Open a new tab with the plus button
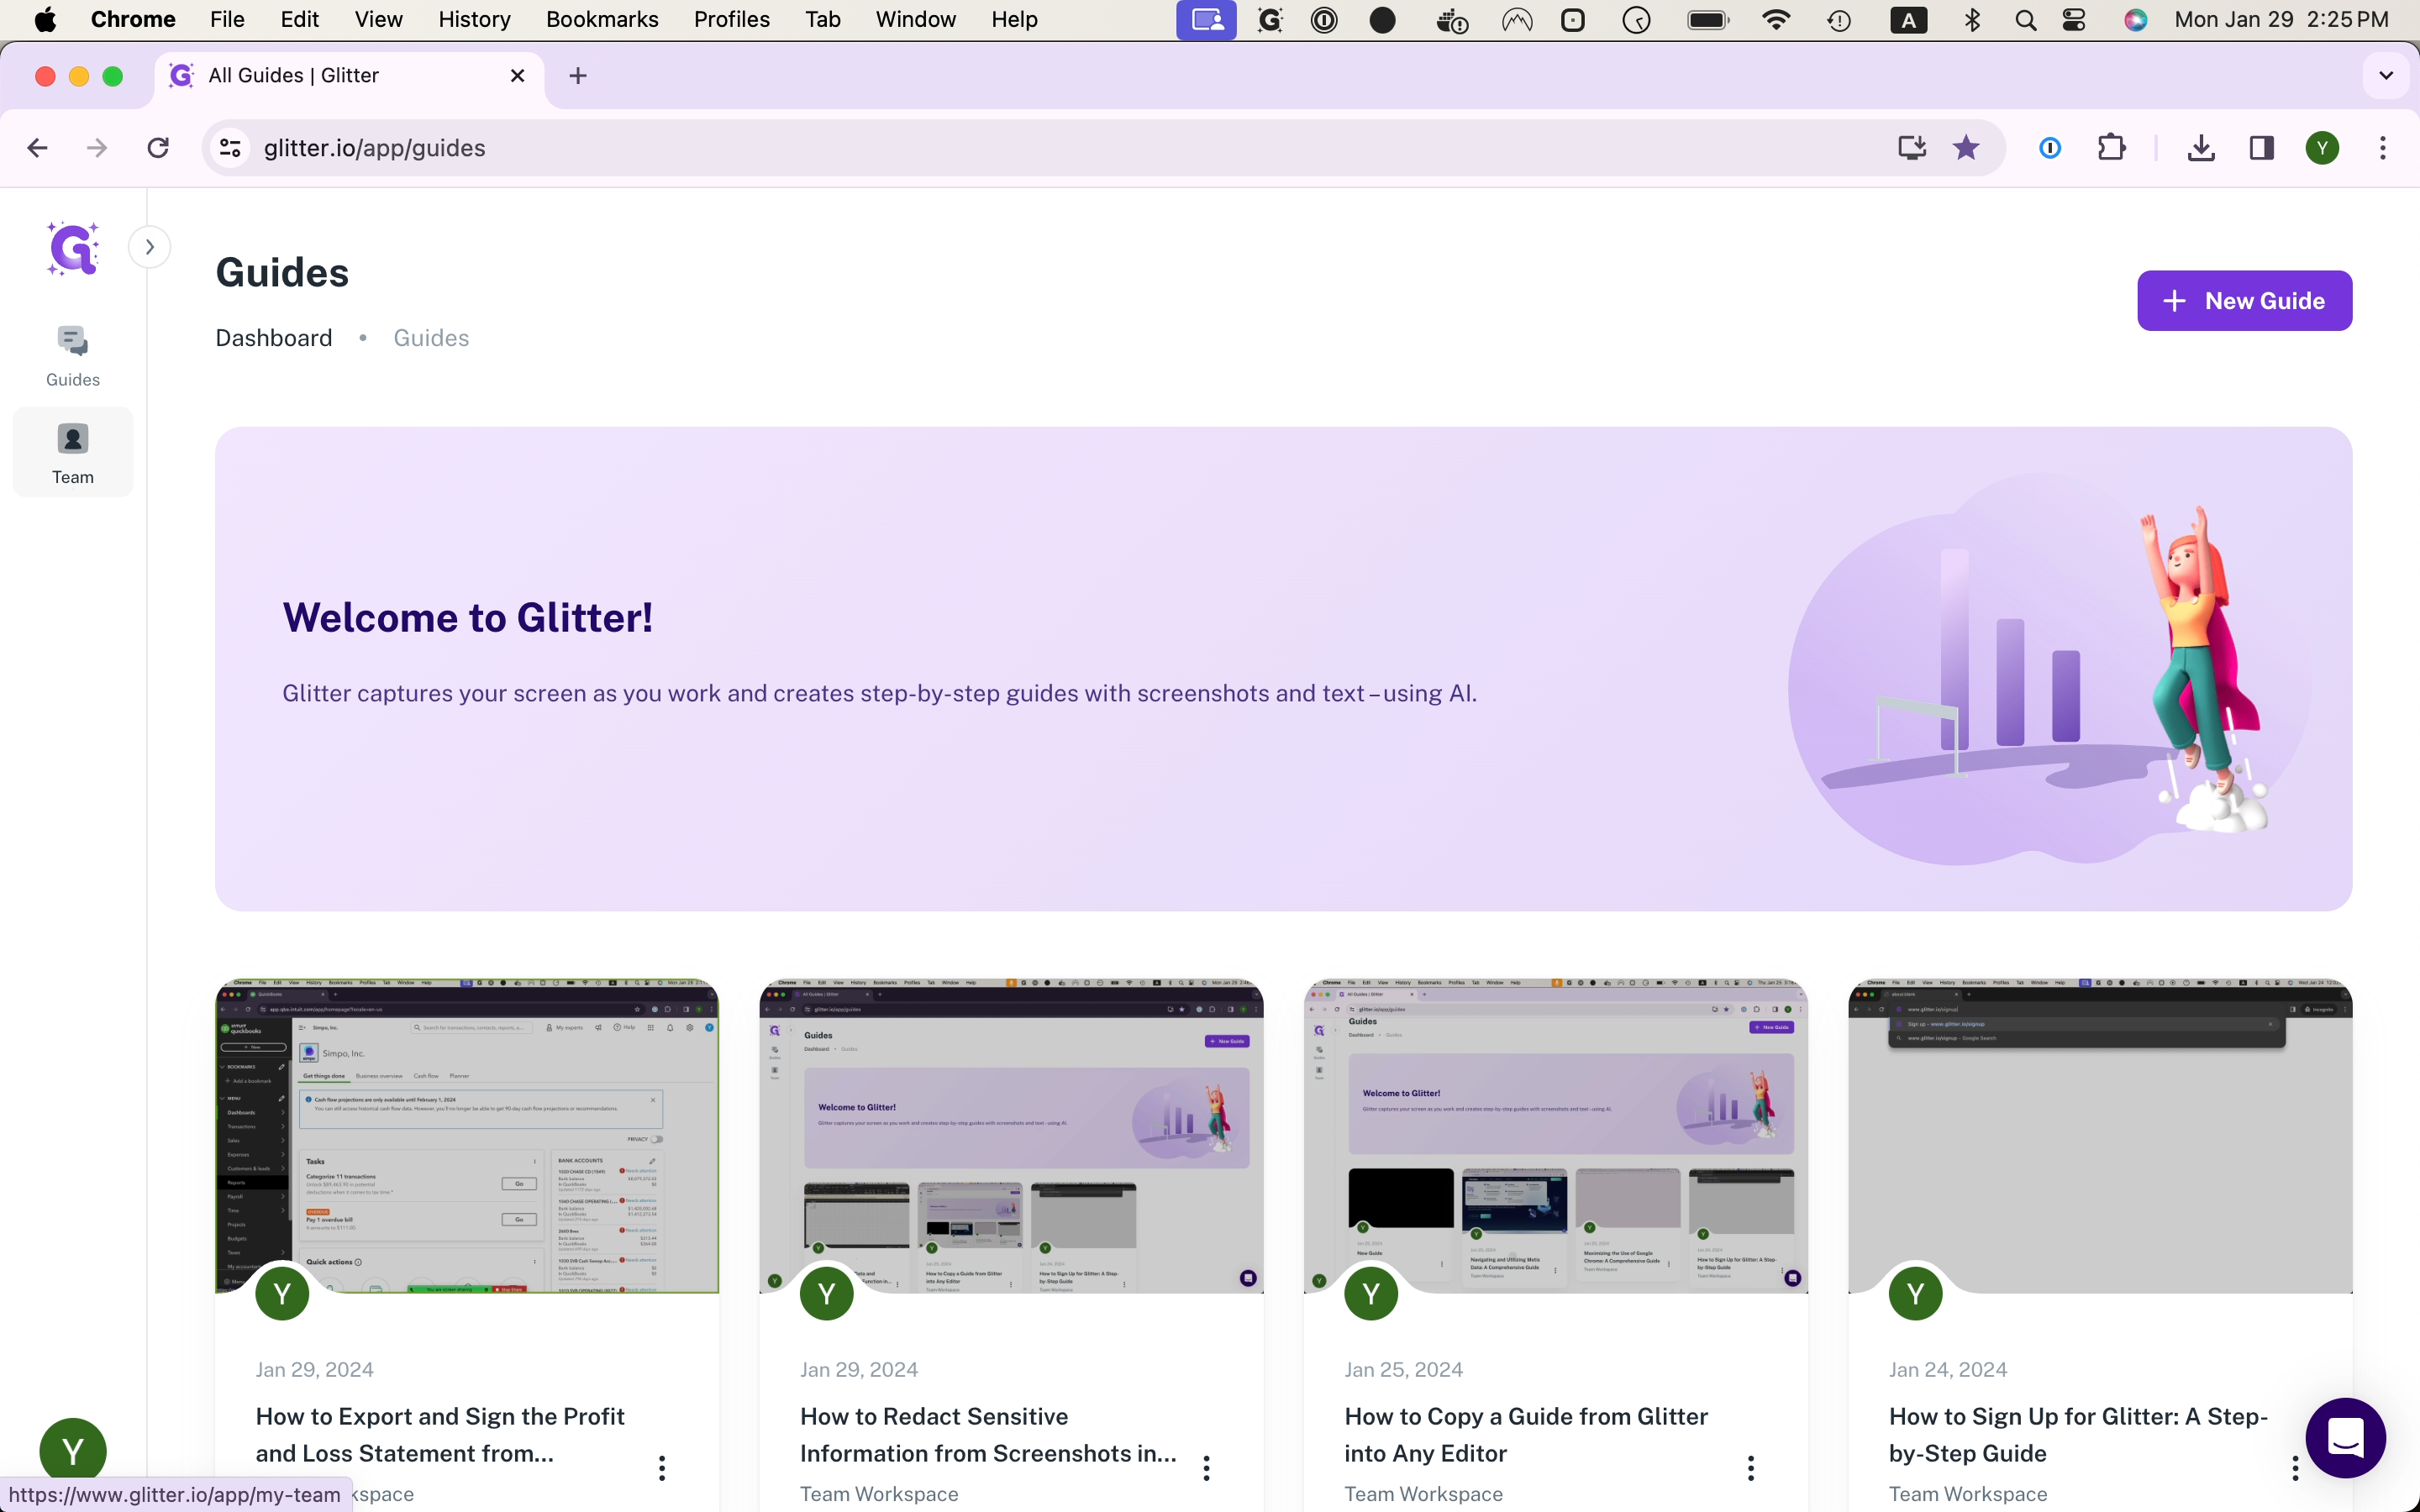This screenshot has height=1512, width=2420. click(x=578, y=76)
